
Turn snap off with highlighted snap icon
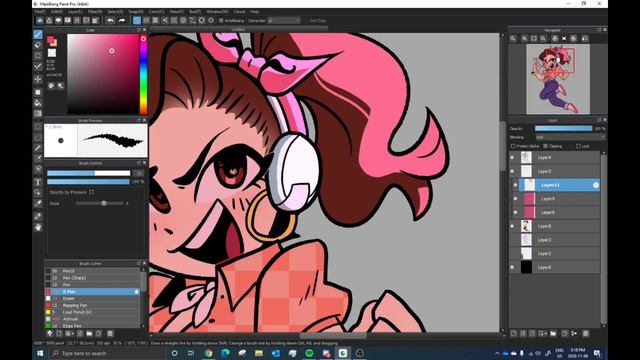(x=137, y=20)
